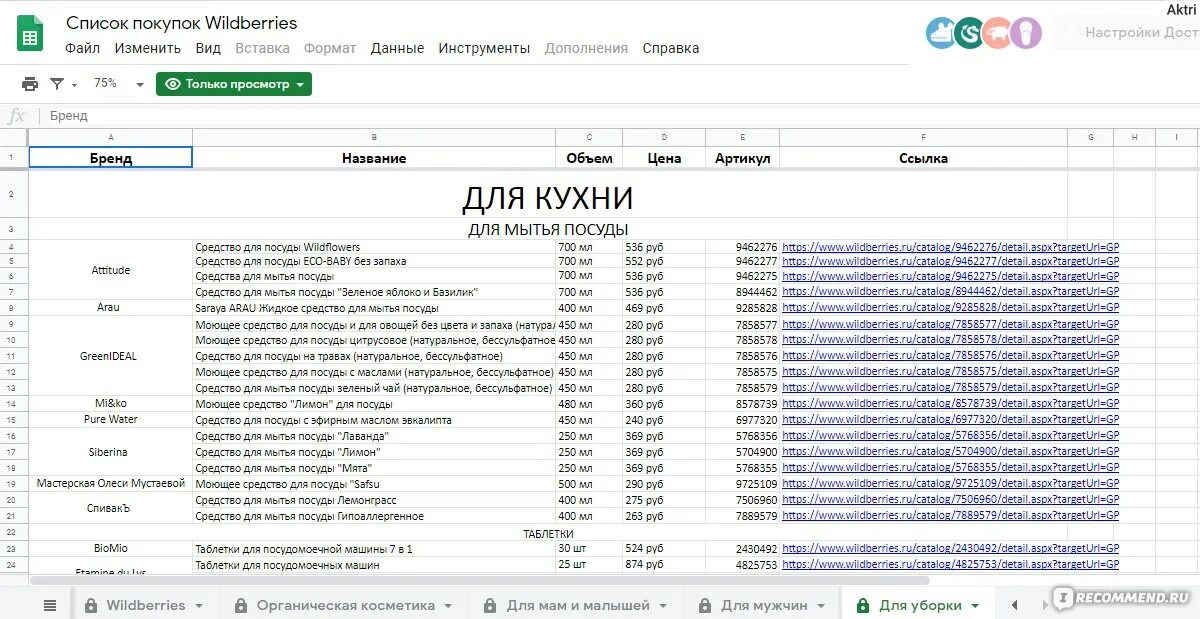Open the Данные menu
Image resolution: width=1200 pixels, height=619 pixels.
point(397,48)
